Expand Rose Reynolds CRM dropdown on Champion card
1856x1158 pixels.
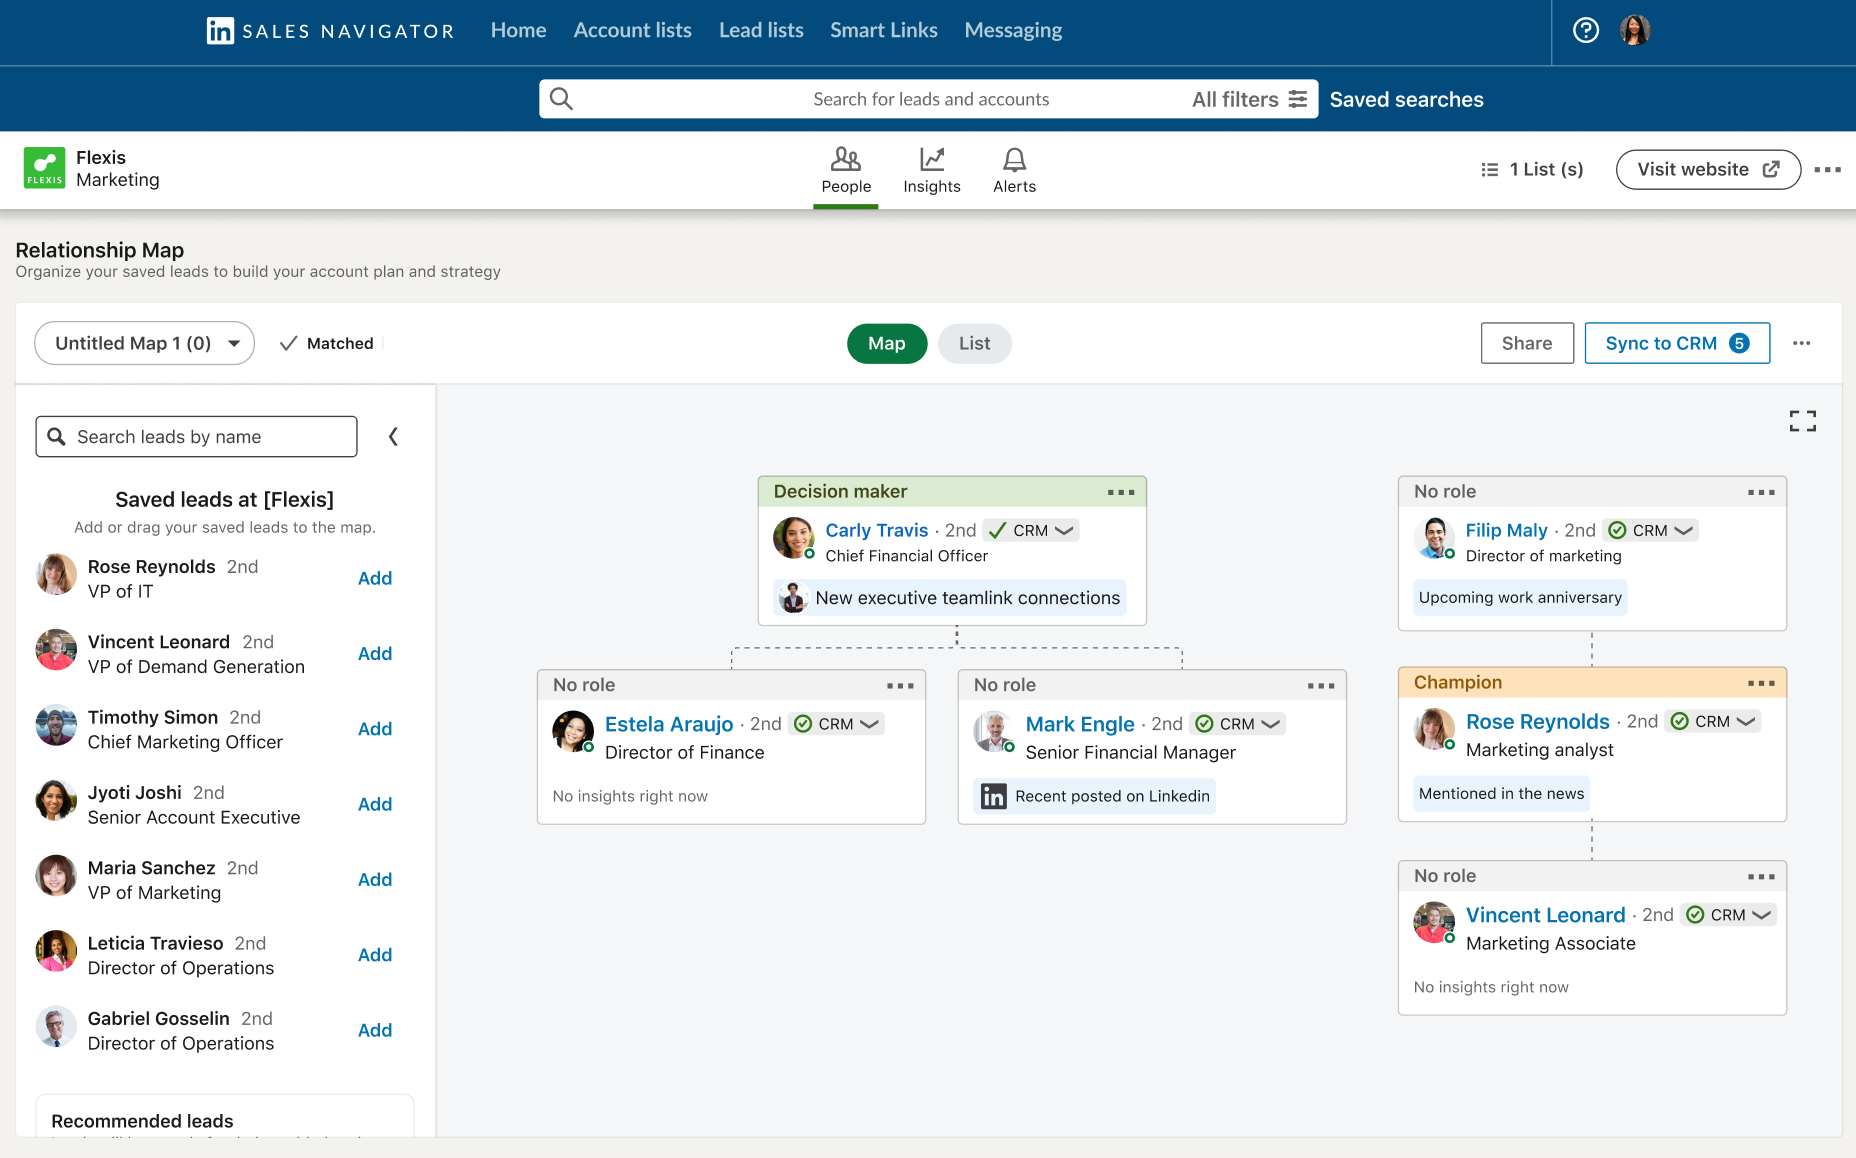click(1712, 721)
